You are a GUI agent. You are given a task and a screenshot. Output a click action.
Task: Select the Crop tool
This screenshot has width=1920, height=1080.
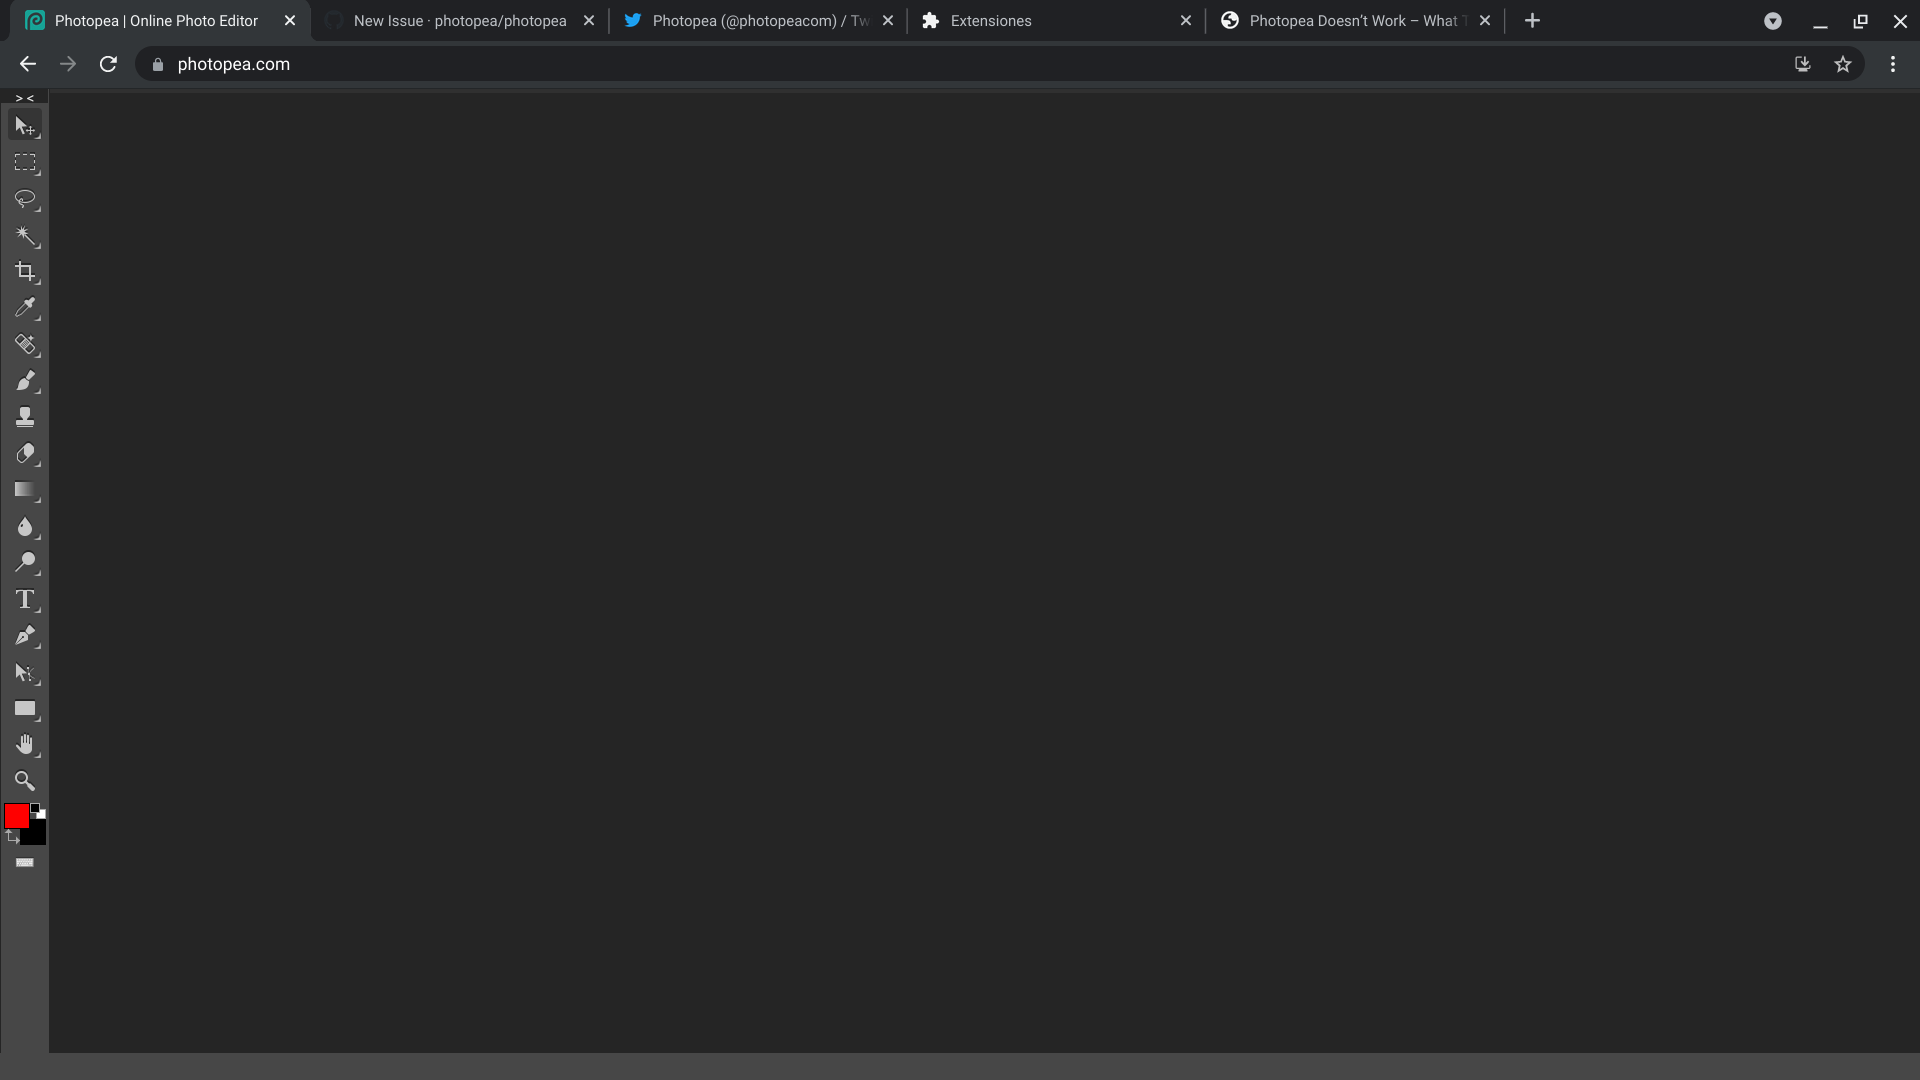click(x=25, y=271)
